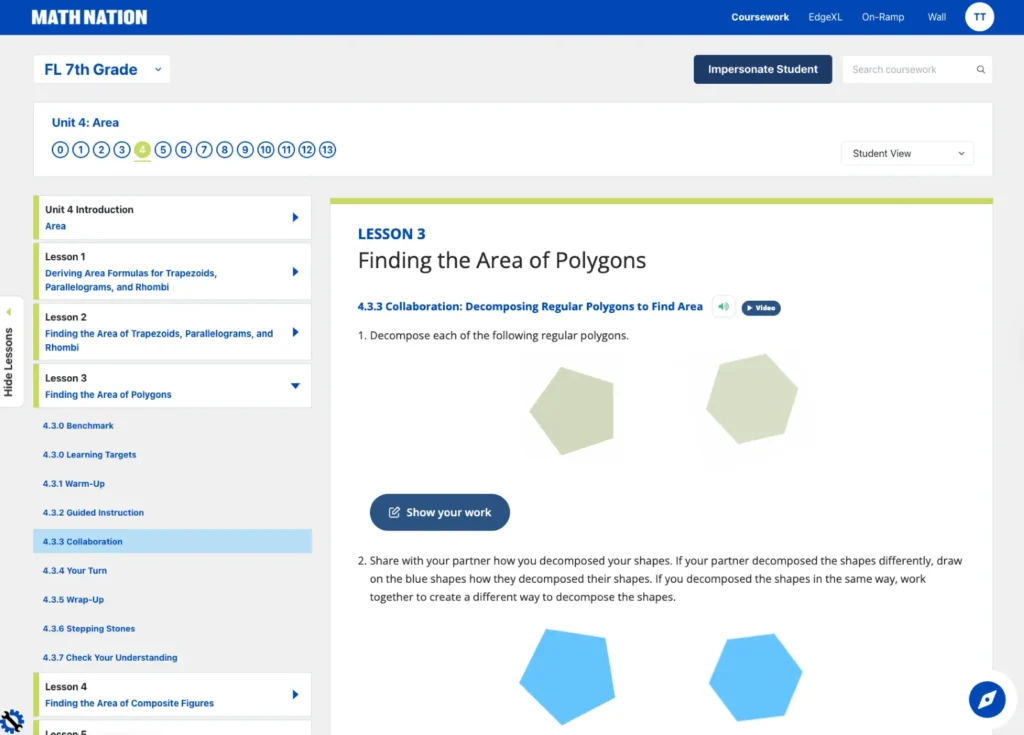This screenshot has width=1024, height=735.
Task: Select lesson circle 0 in Unit 4
Action: [60, 150]
